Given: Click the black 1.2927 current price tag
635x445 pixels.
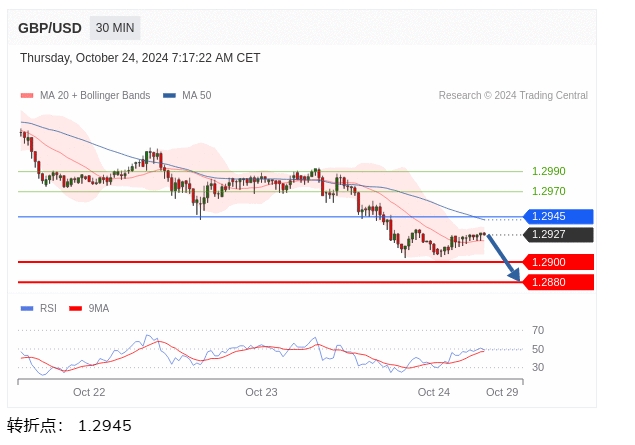Looking at the screenshot, I should tap(558, 235).
